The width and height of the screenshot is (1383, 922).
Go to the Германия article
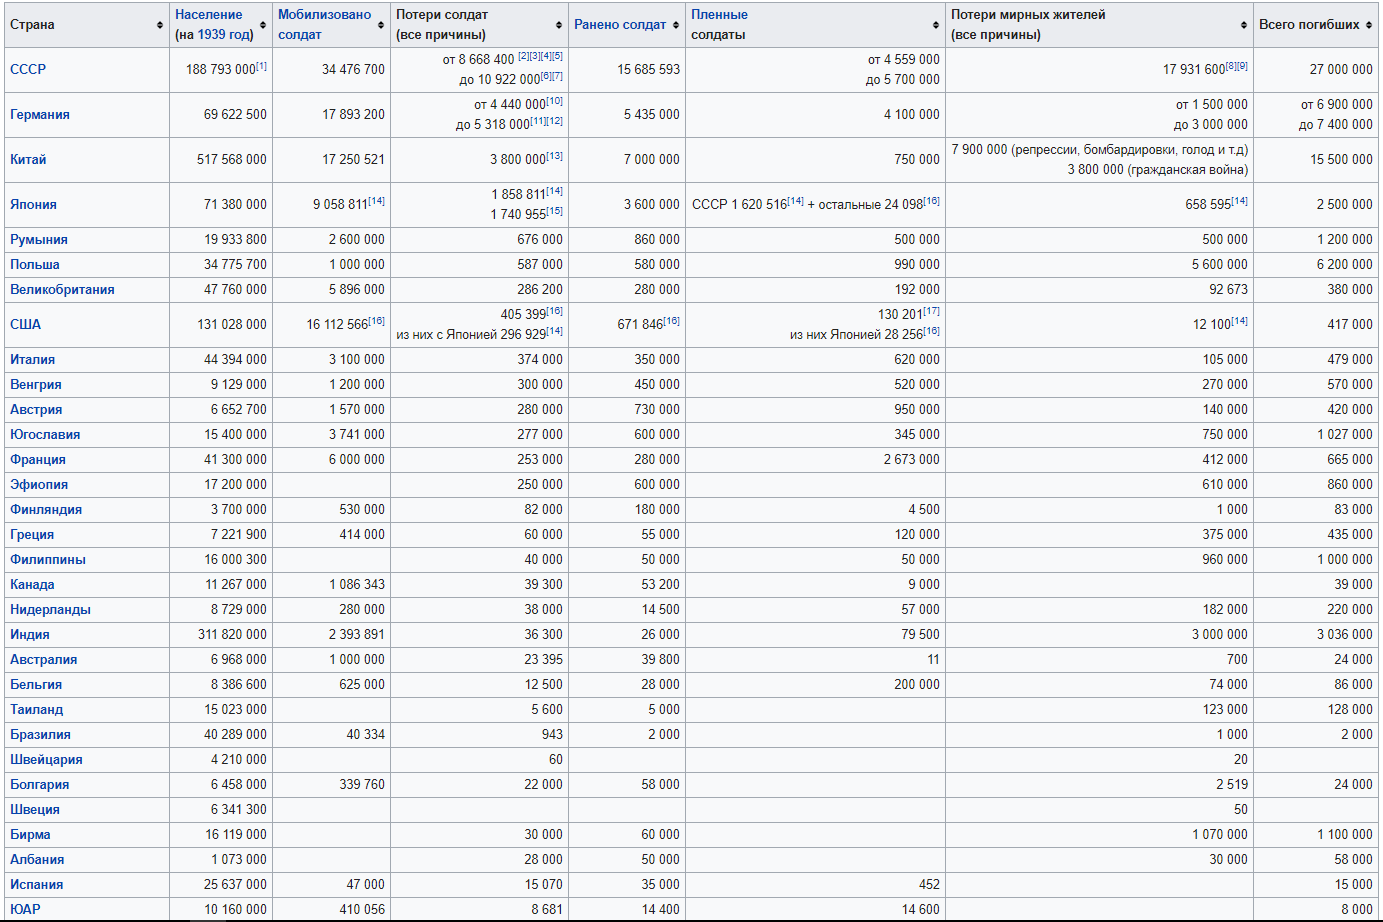point(40,114)
